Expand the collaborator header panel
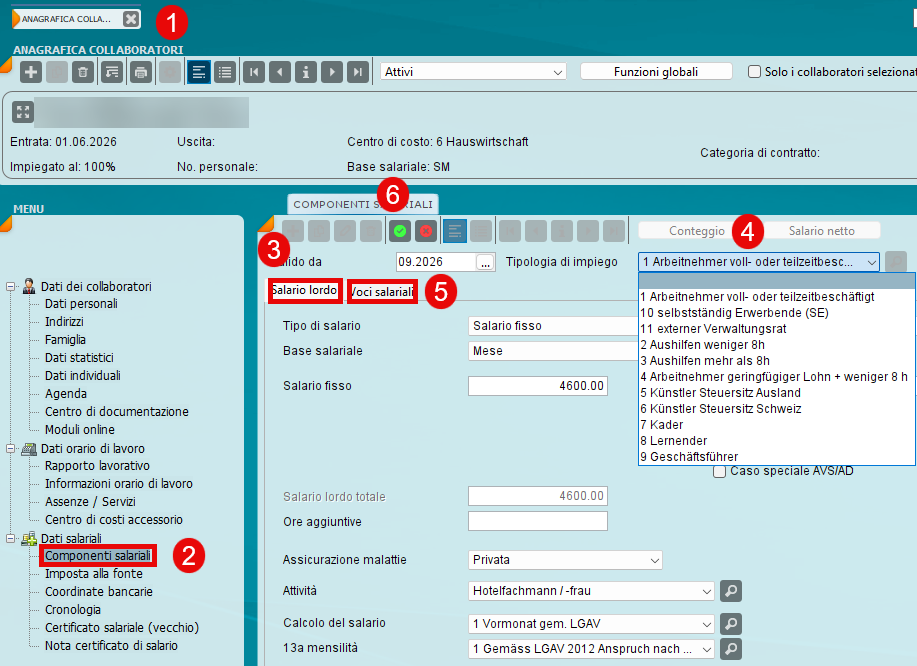This screenshot has height=666, width=917. click(x=23, y=112)
